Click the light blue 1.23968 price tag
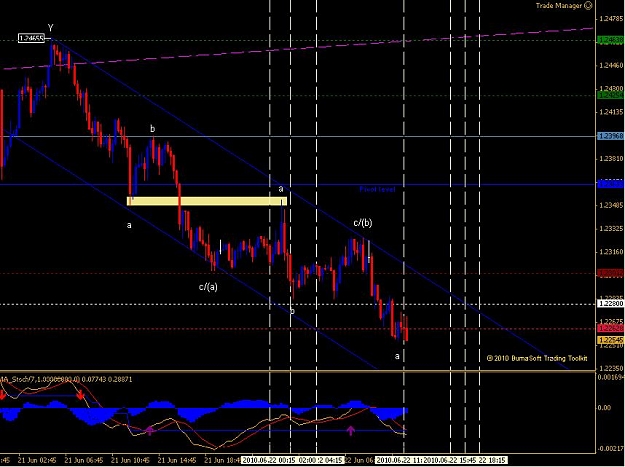625x467 pixels. [610, 136]
